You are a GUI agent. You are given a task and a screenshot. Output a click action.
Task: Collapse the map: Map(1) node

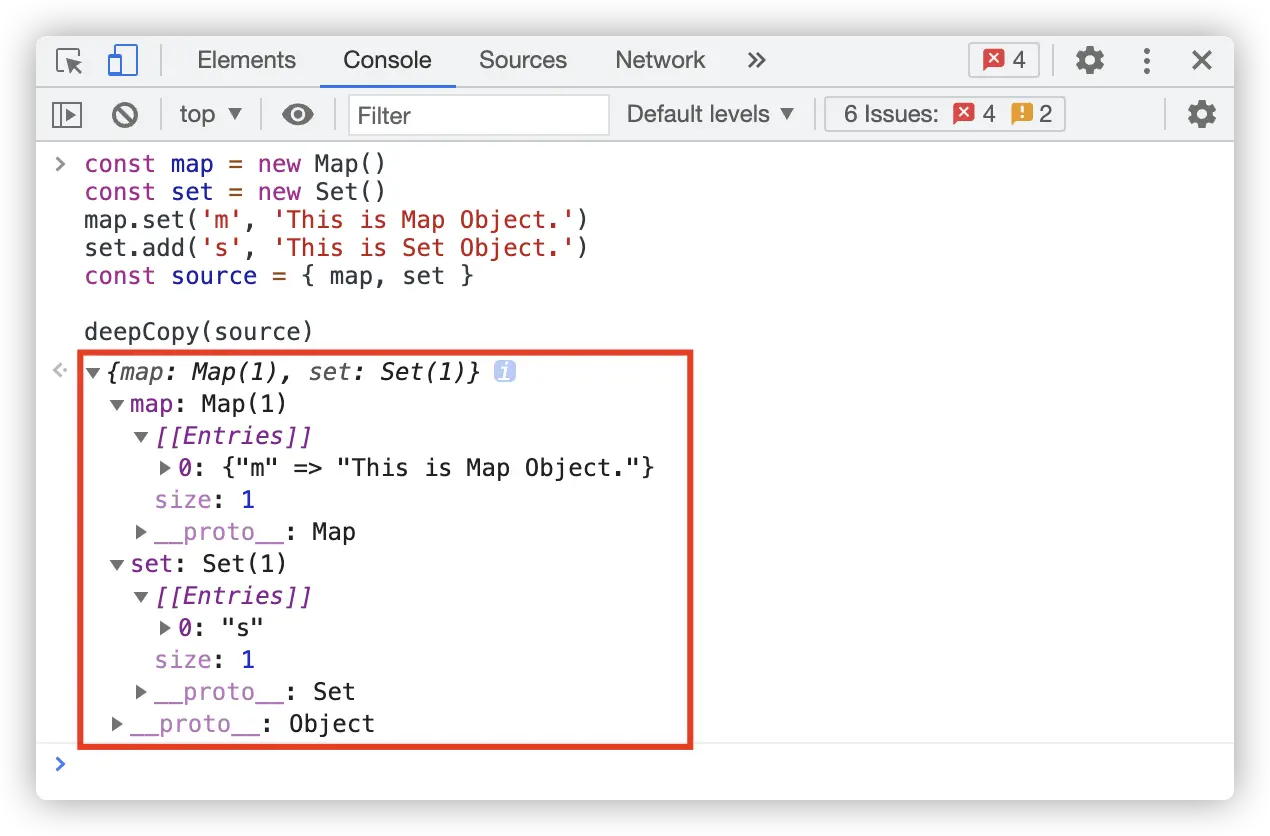click(x=117, y=405)
